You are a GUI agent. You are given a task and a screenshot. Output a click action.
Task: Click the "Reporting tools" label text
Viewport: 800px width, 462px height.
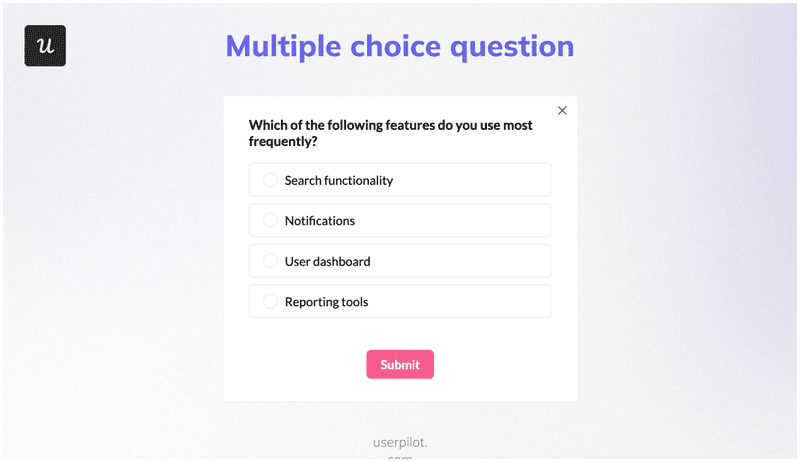click(326, 302)
